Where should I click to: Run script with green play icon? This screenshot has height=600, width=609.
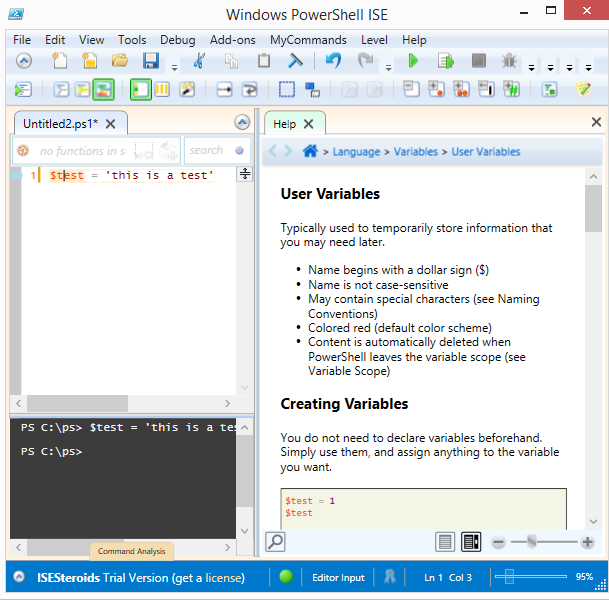413,61
